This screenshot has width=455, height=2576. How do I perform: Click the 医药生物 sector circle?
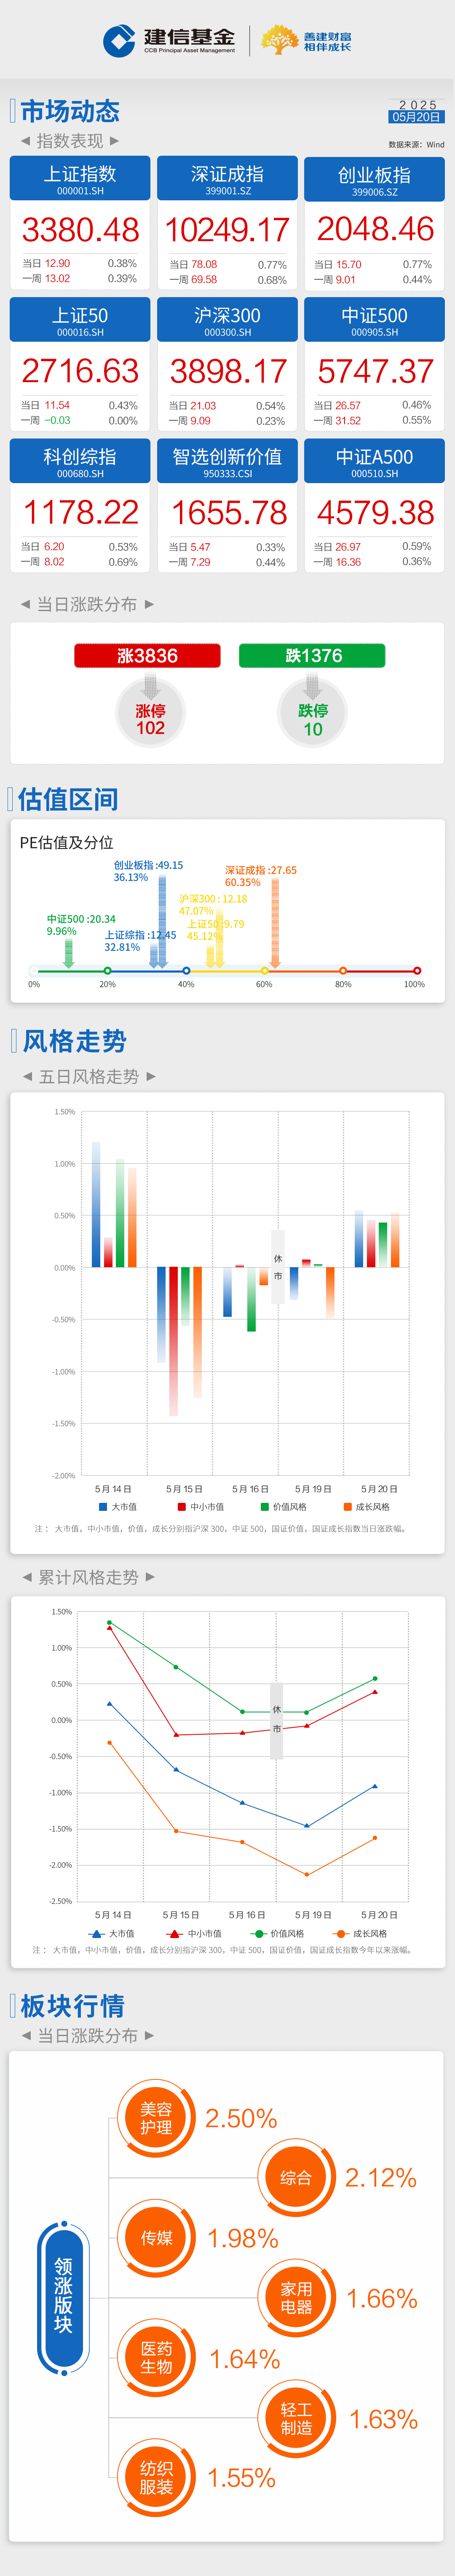coord(156,2358)
